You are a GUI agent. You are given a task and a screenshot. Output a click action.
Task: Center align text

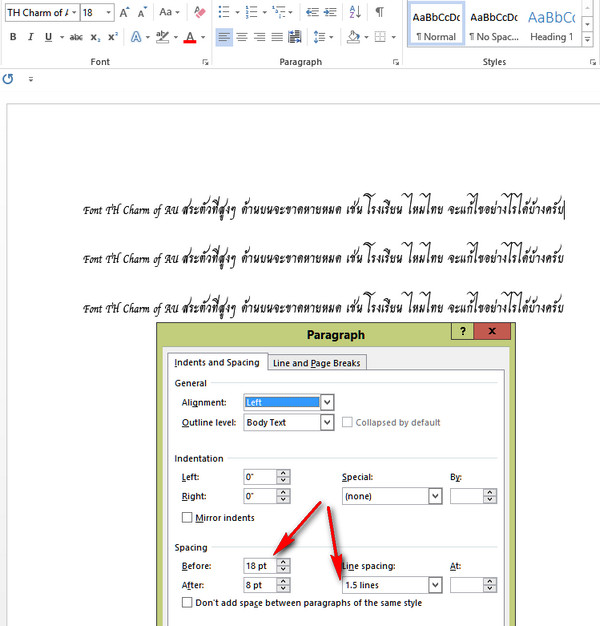pyautogui.click(x=242, y=37)
